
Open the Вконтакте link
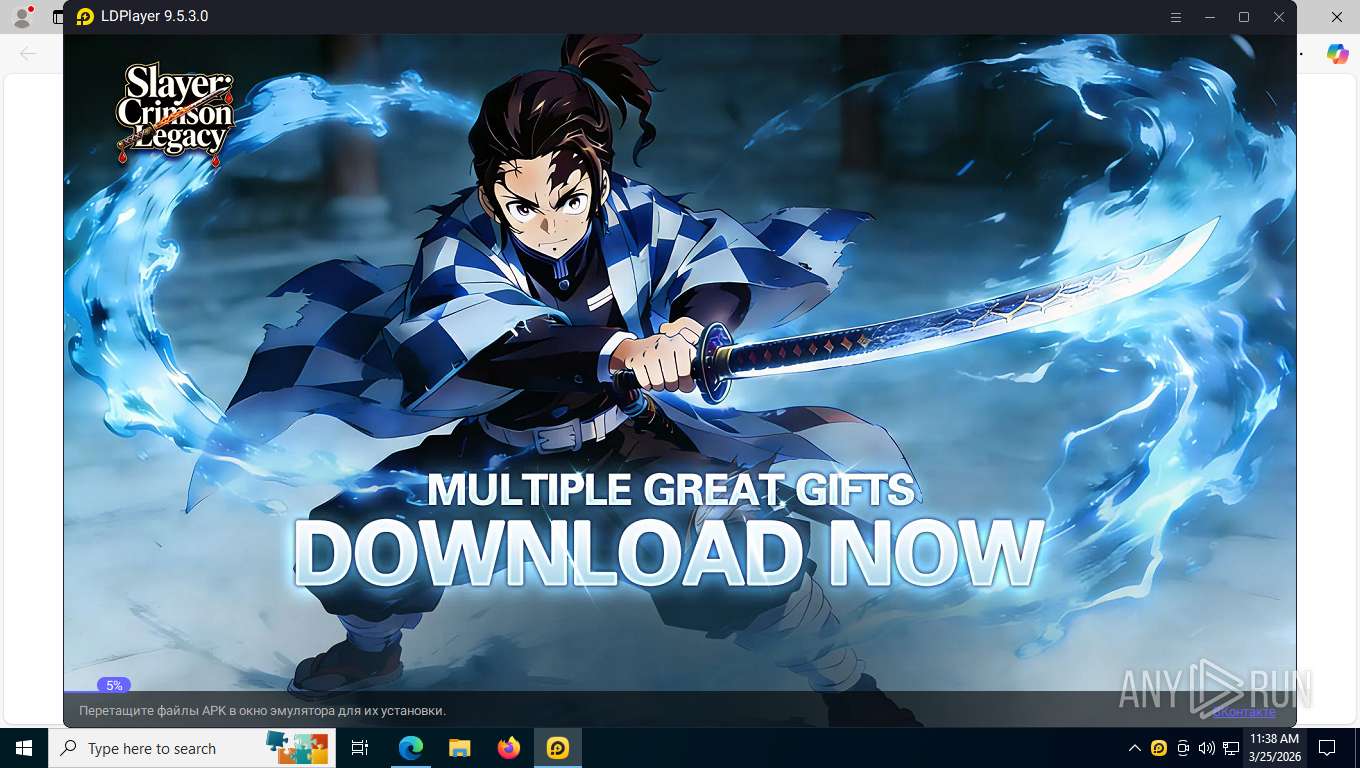click(1244, 711)
